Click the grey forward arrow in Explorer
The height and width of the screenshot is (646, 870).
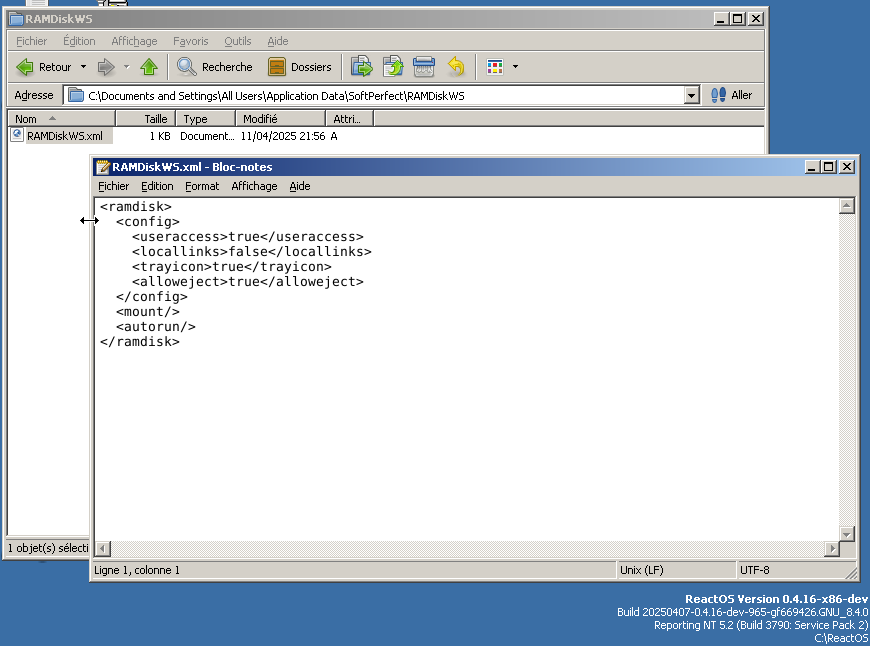coord(106,67)
